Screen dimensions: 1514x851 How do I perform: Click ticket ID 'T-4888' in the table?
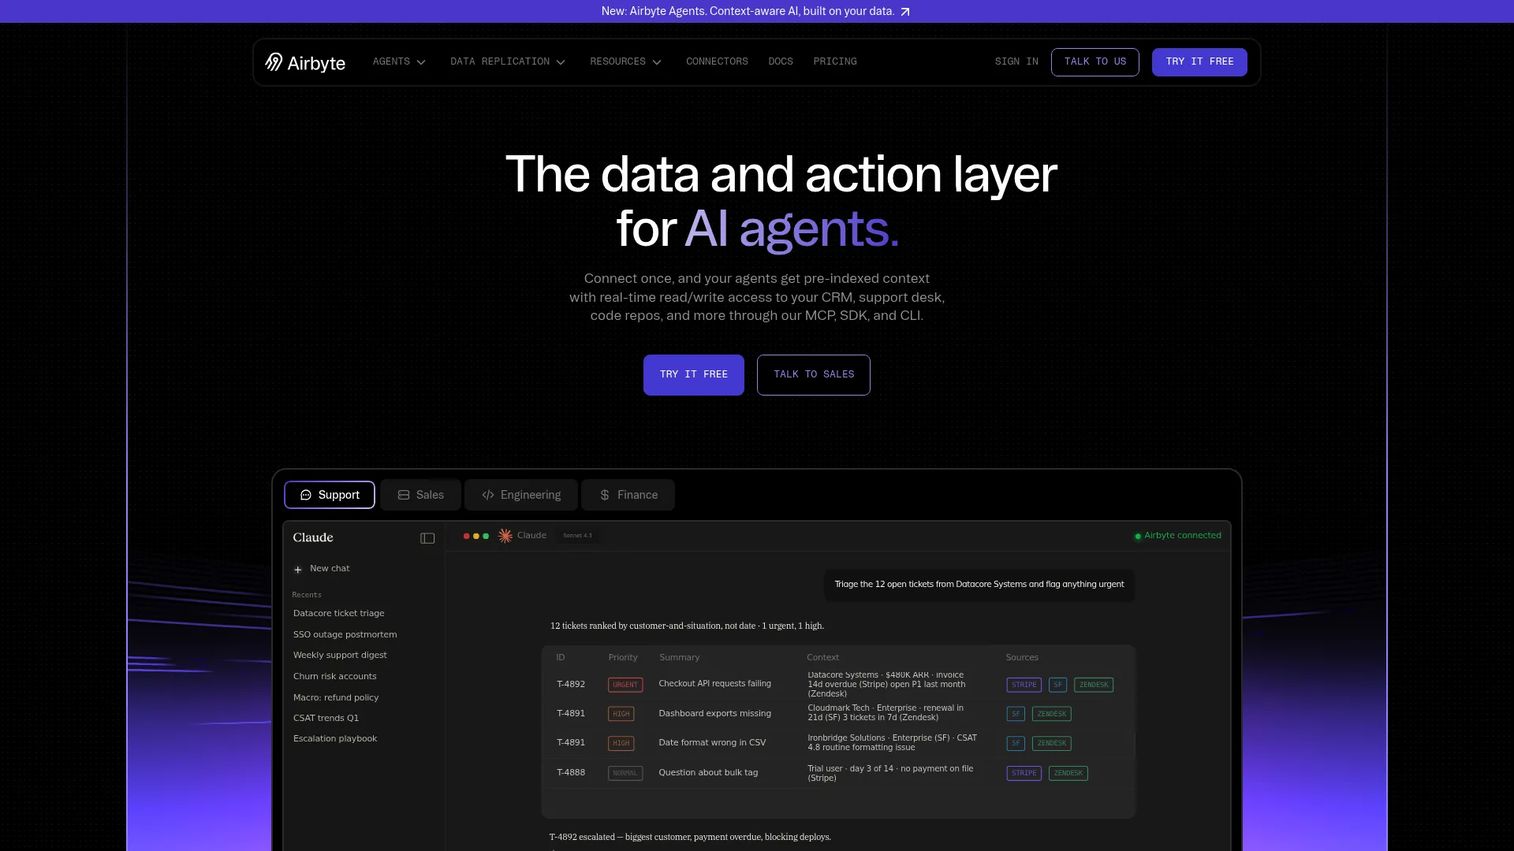pyautogui.click(x=571, y=773)
